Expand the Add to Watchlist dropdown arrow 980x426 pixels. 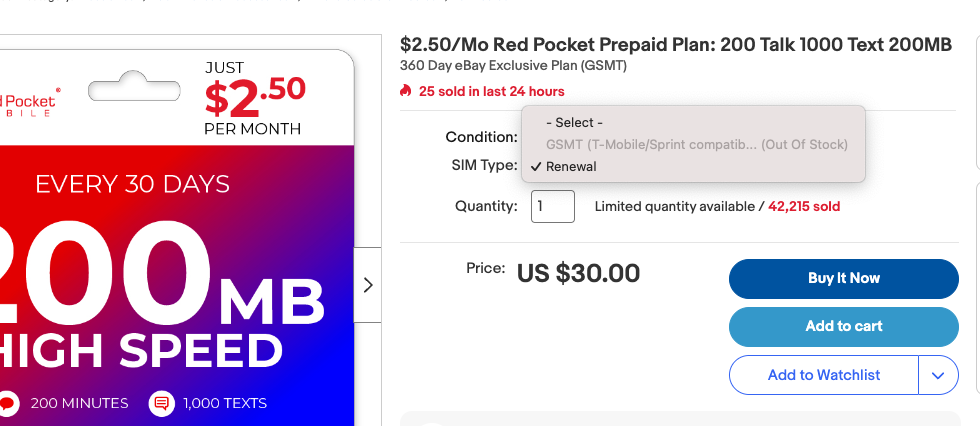pyautogui.click(x=938, y=375)
